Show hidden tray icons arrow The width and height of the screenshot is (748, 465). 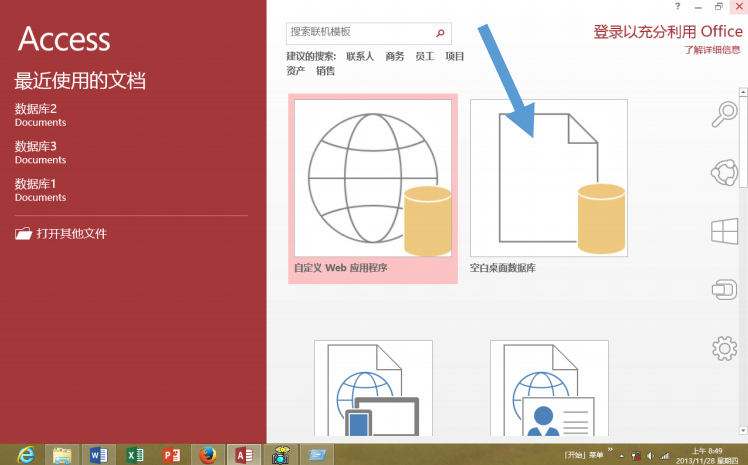point(622,456)
